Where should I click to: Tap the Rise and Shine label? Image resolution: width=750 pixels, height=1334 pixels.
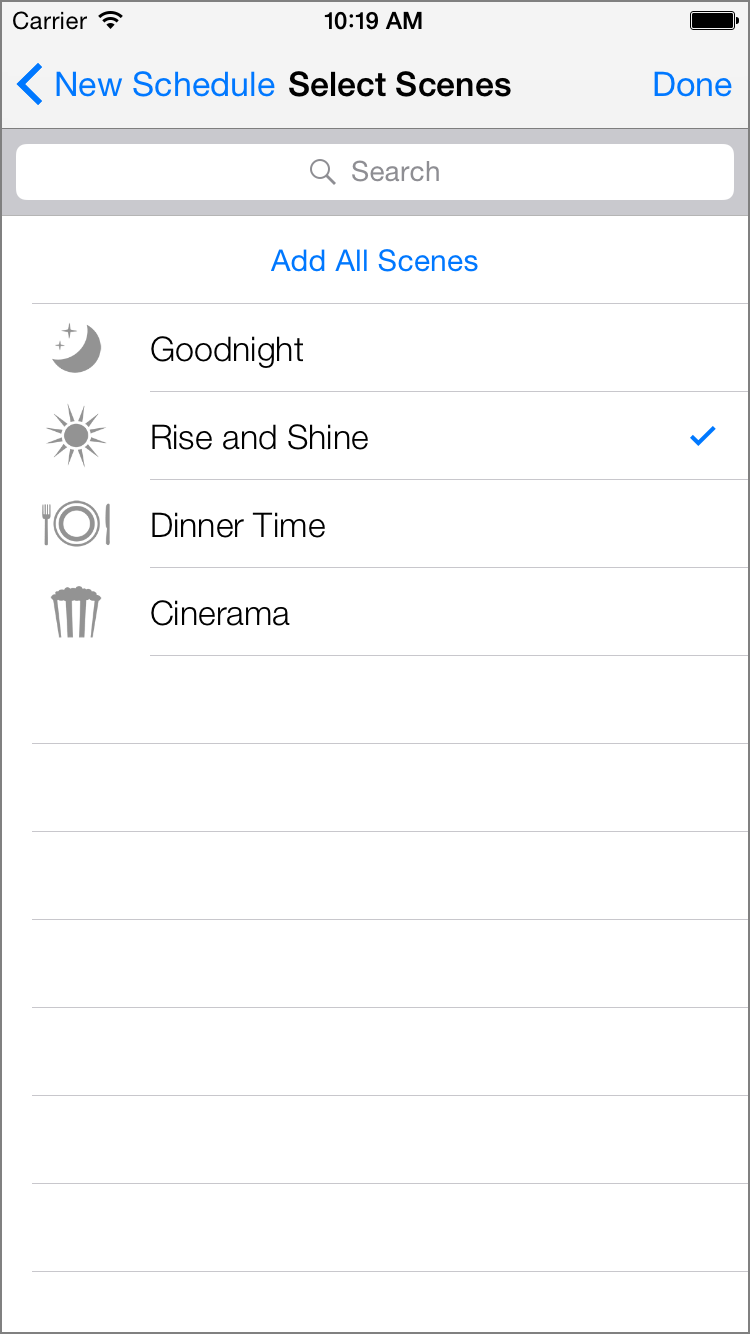tap(259, 437)
